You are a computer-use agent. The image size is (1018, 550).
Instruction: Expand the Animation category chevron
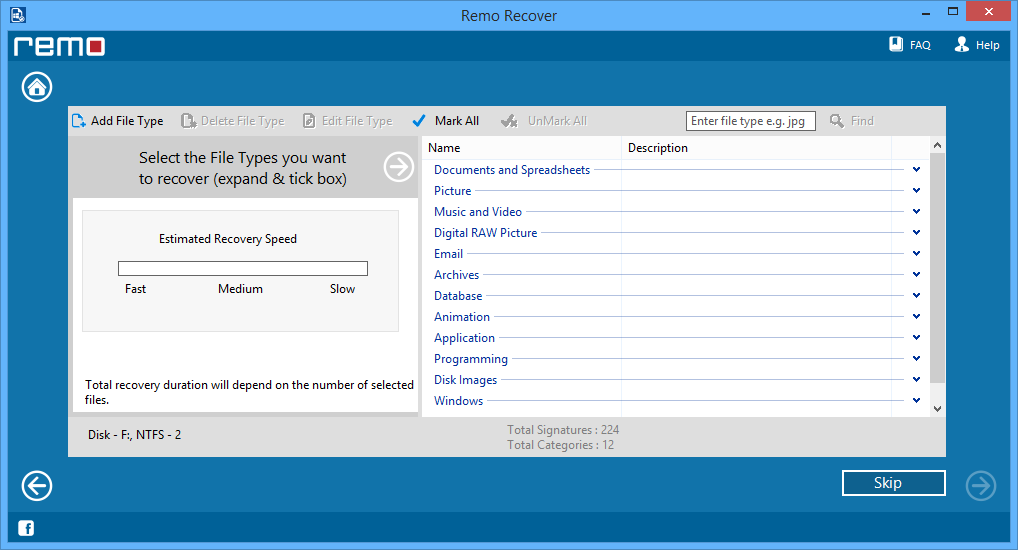[x=916, y=316]
